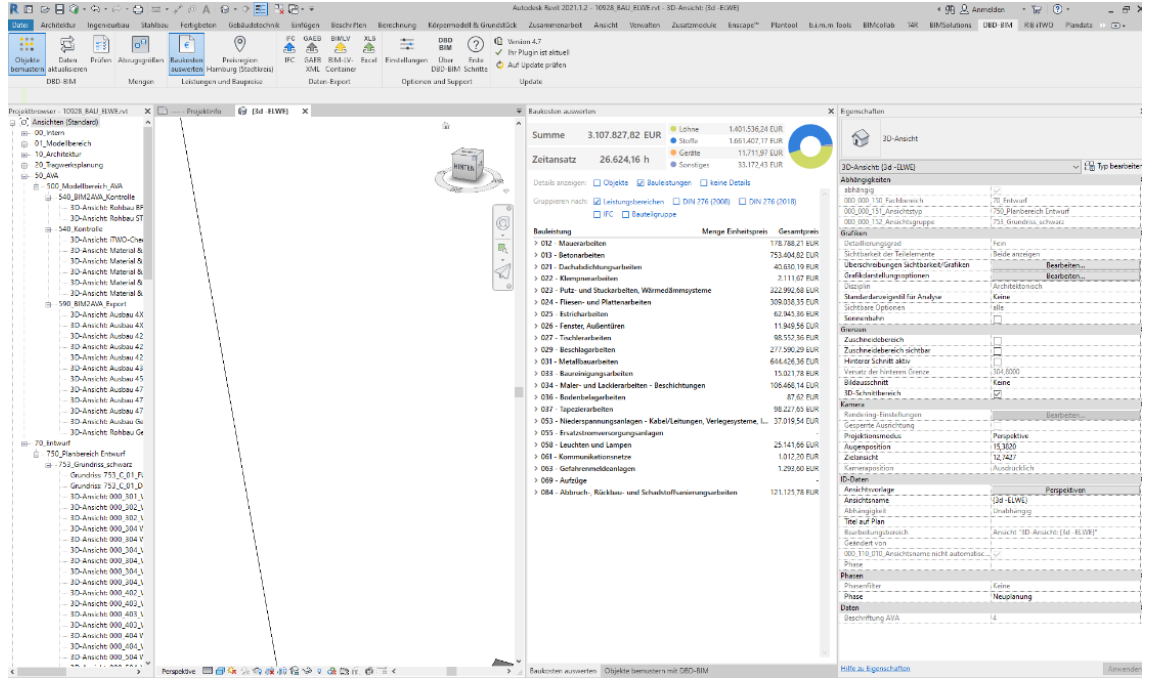
Task: Check the DIN 276 (2018) grouping option
Action: coord(741,201)
